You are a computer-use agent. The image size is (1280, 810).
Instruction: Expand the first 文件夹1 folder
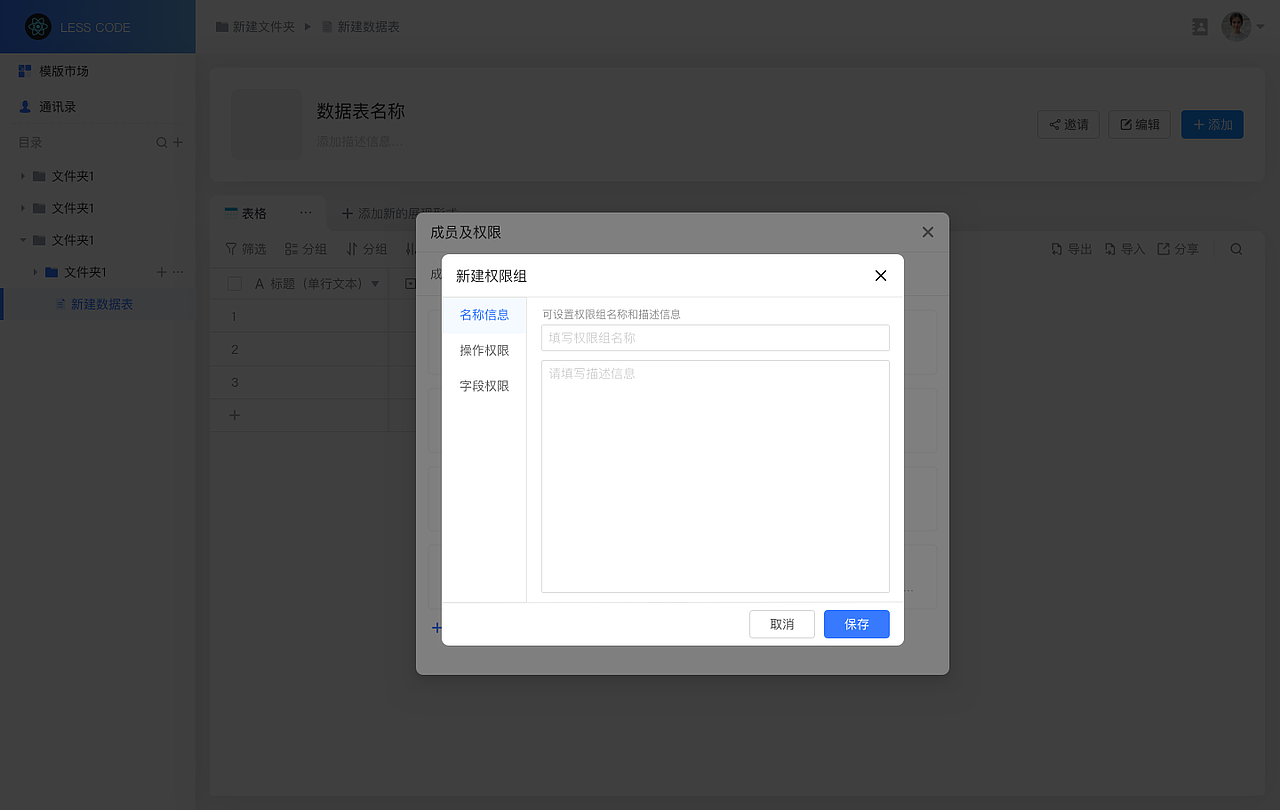(22, 176)
